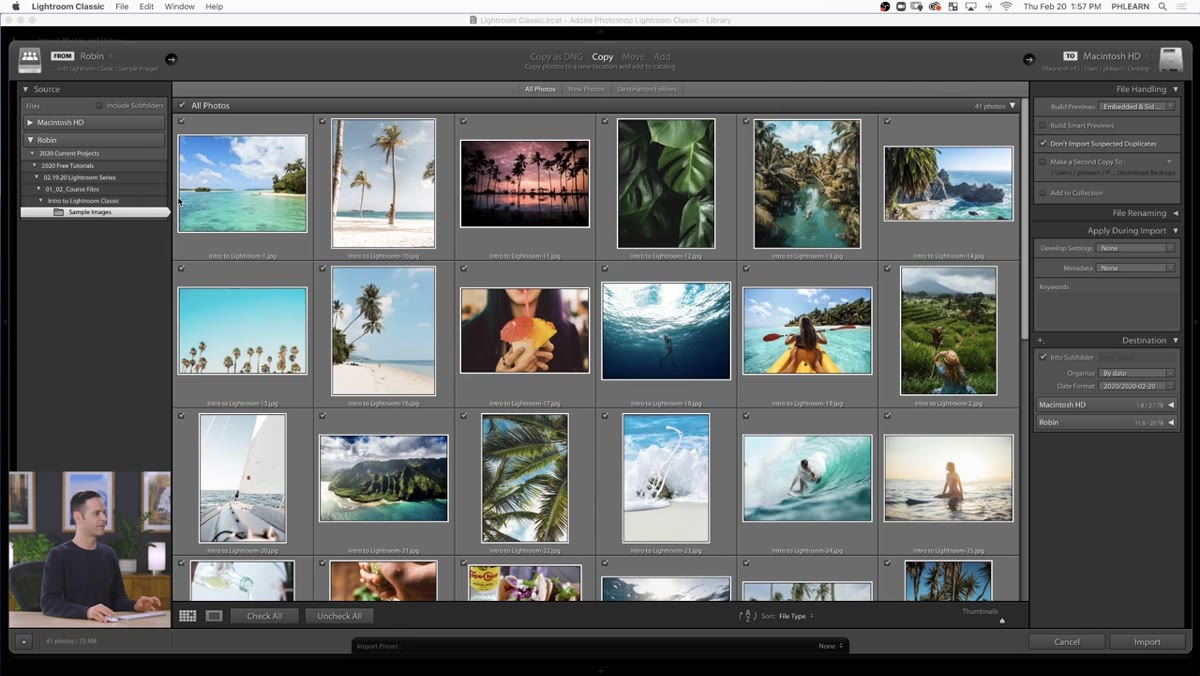The height and width of the screenshot is (676, 1200).
Task: Open the Develop Settings dropdown
Action: 1135,248
